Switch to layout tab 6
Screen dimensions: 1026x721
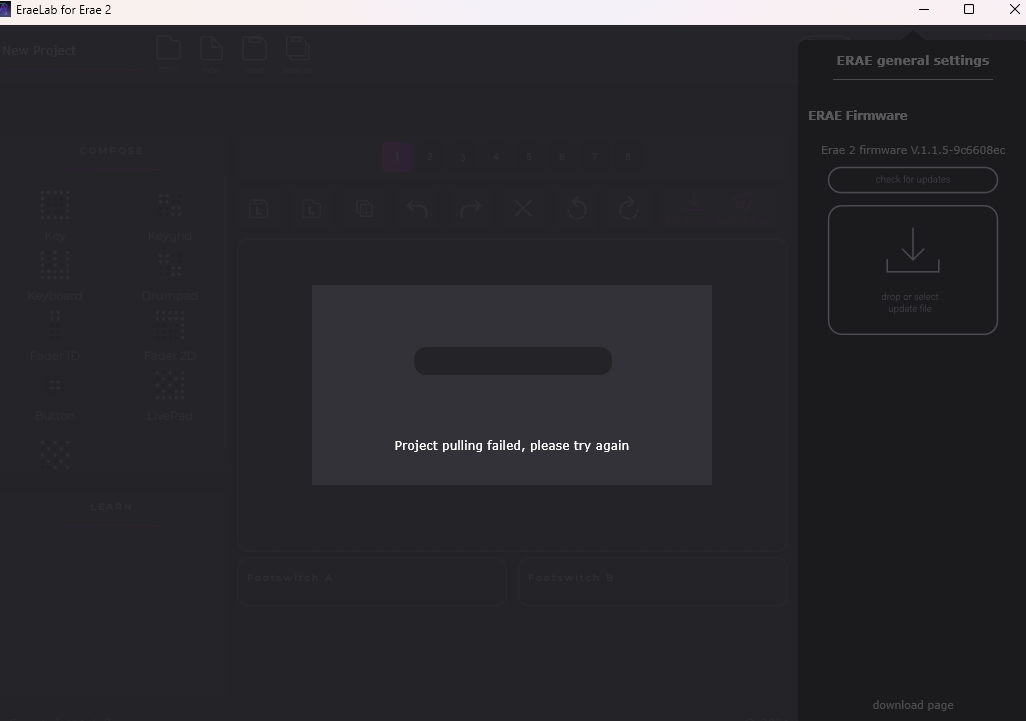(561, 157)
